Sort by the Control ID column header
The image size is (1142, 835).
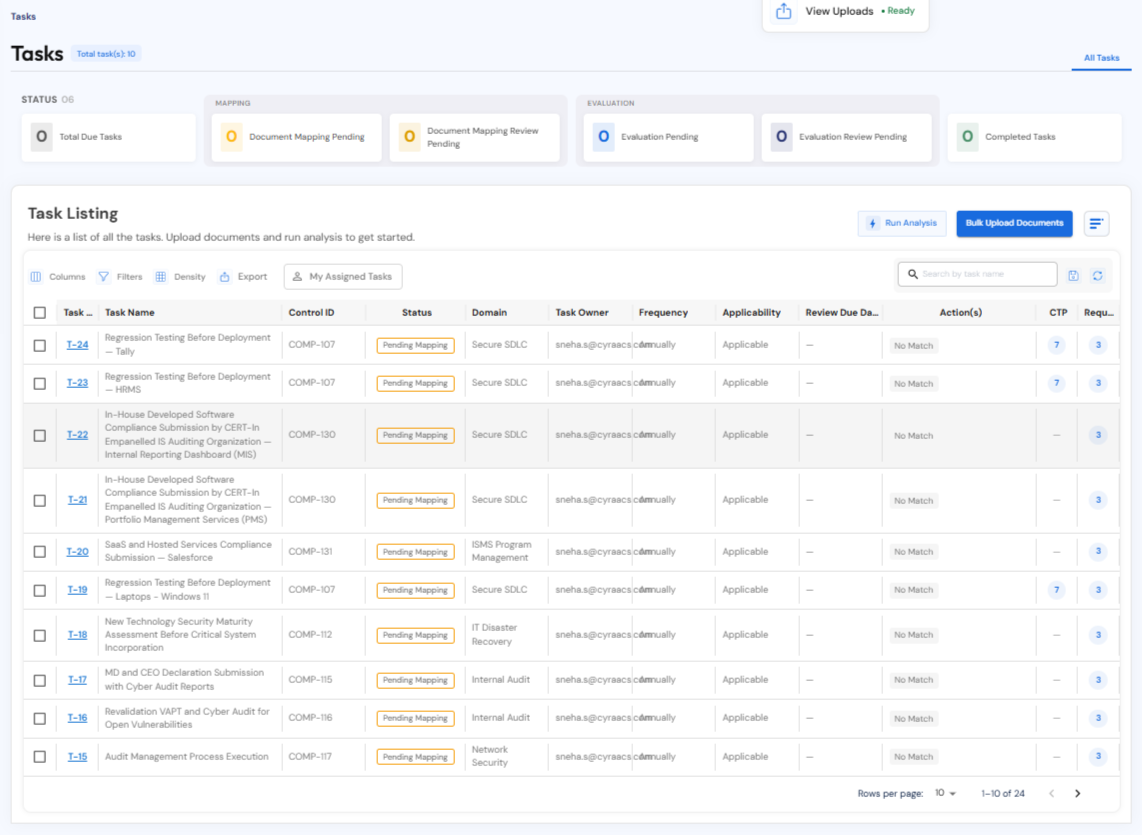tap(311, 313)
